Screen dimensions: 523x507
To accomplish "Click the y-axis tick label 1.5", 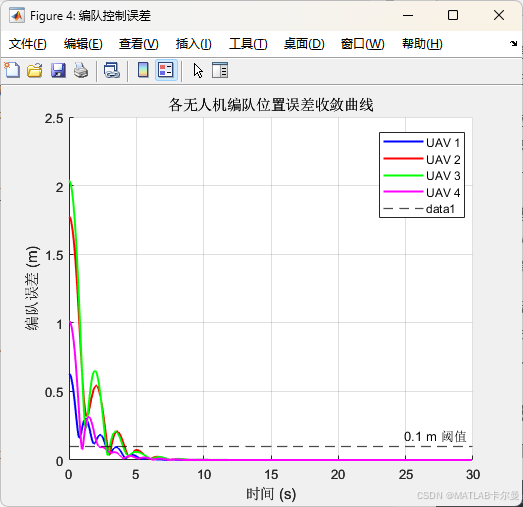I will tap(54, 256).
